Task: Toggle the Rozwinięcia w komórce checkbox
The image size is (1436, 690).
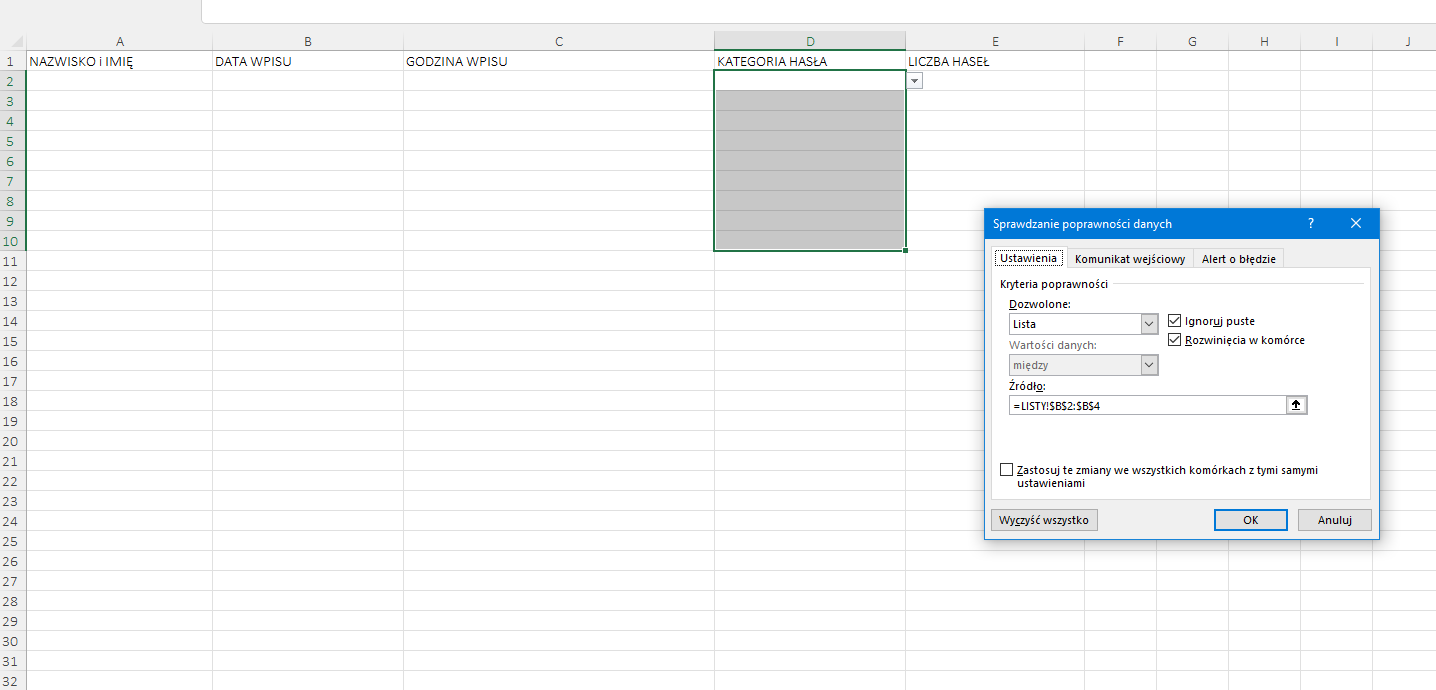Action: (1176, 340)
